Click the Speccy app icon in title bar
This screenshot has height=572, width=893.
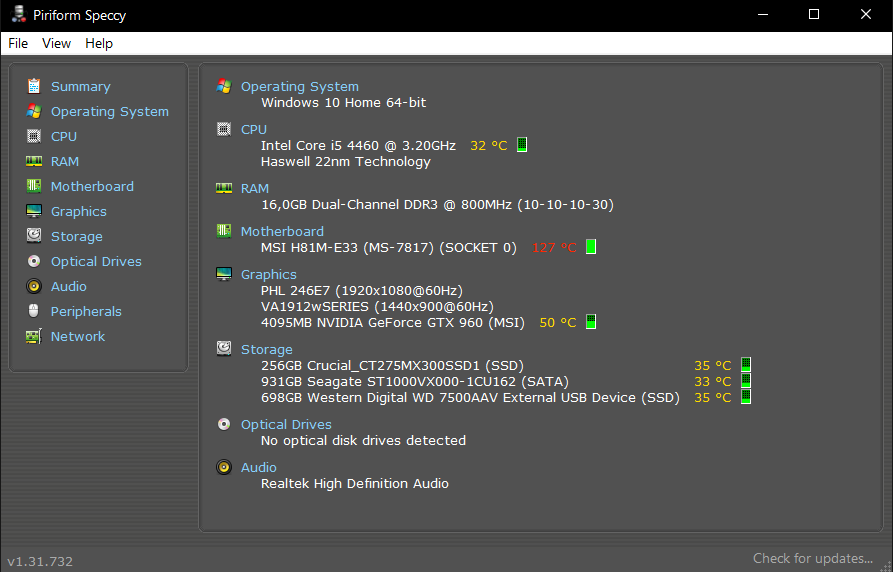[18, 14]
